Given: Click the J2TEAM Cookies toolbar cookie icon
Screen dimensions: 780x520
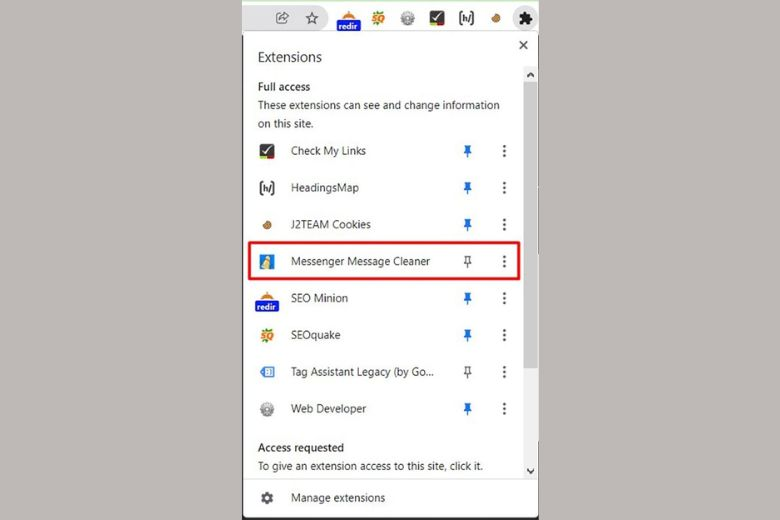Looking at the screenshot, I should tap(495, 18).
